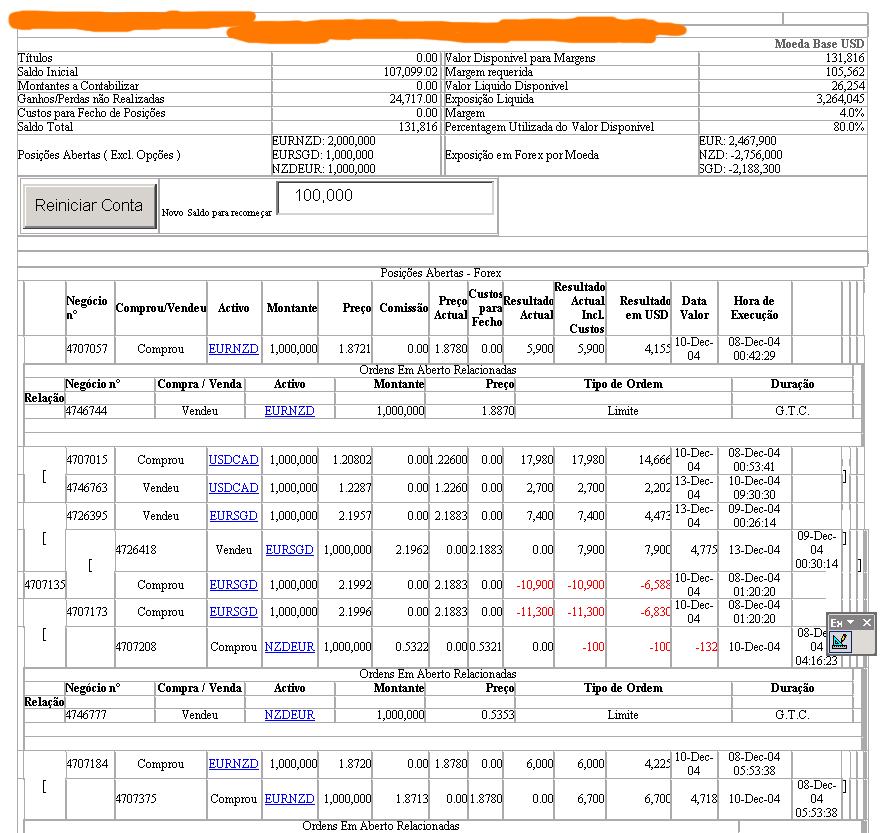Click the Design Mode ruler-and-pencil icon
Image resolution: width=893 pixels, height=833 pixels.
coord(840,642)
